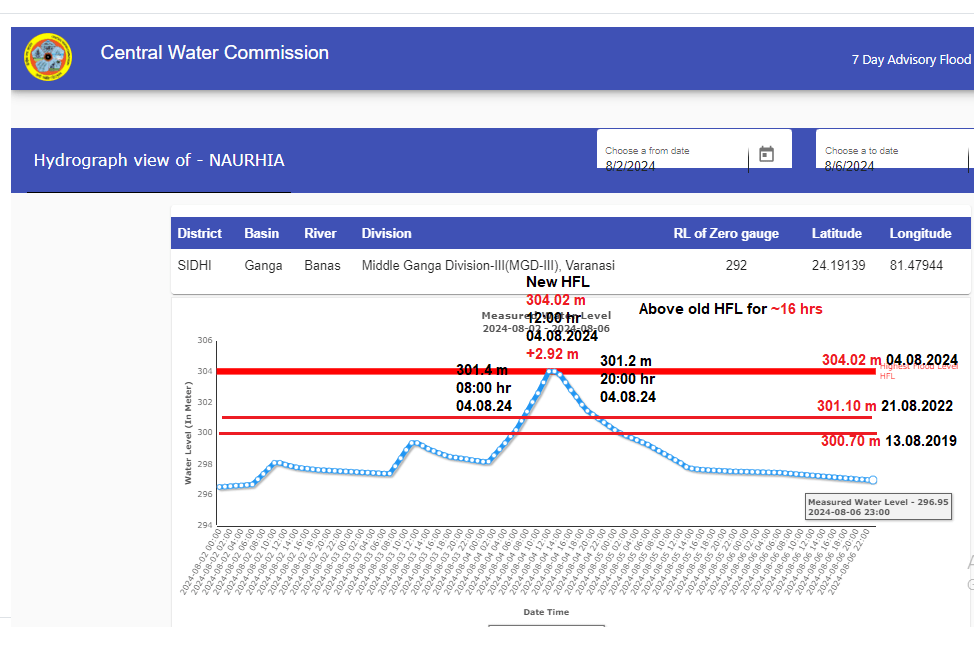974x656 pixels.
Task: Click the Measured Water Level tooltip box
Action: [878, 506]
